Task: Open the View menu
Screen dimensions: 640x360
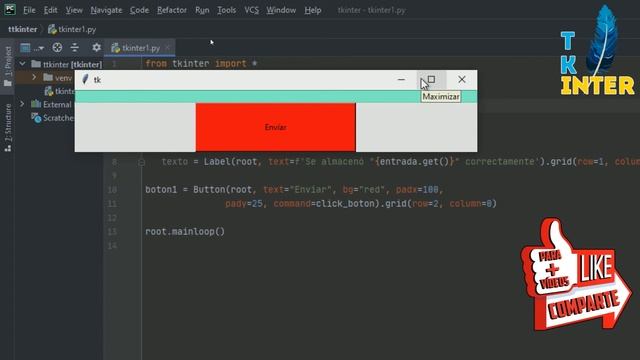Action: (x=74, y=10)
